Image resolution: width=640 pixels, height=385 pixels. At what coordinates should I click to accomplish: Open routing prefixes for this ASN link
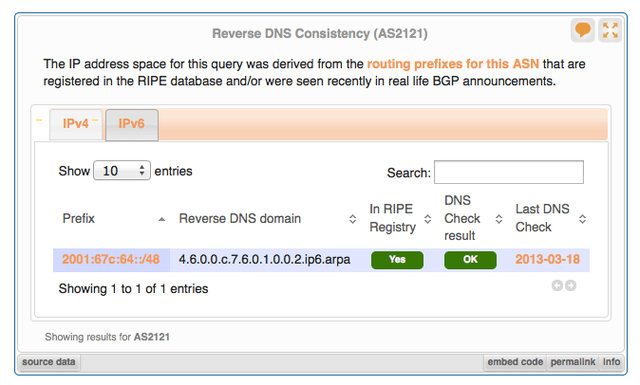pyautogui.click(x=453, y=64)
